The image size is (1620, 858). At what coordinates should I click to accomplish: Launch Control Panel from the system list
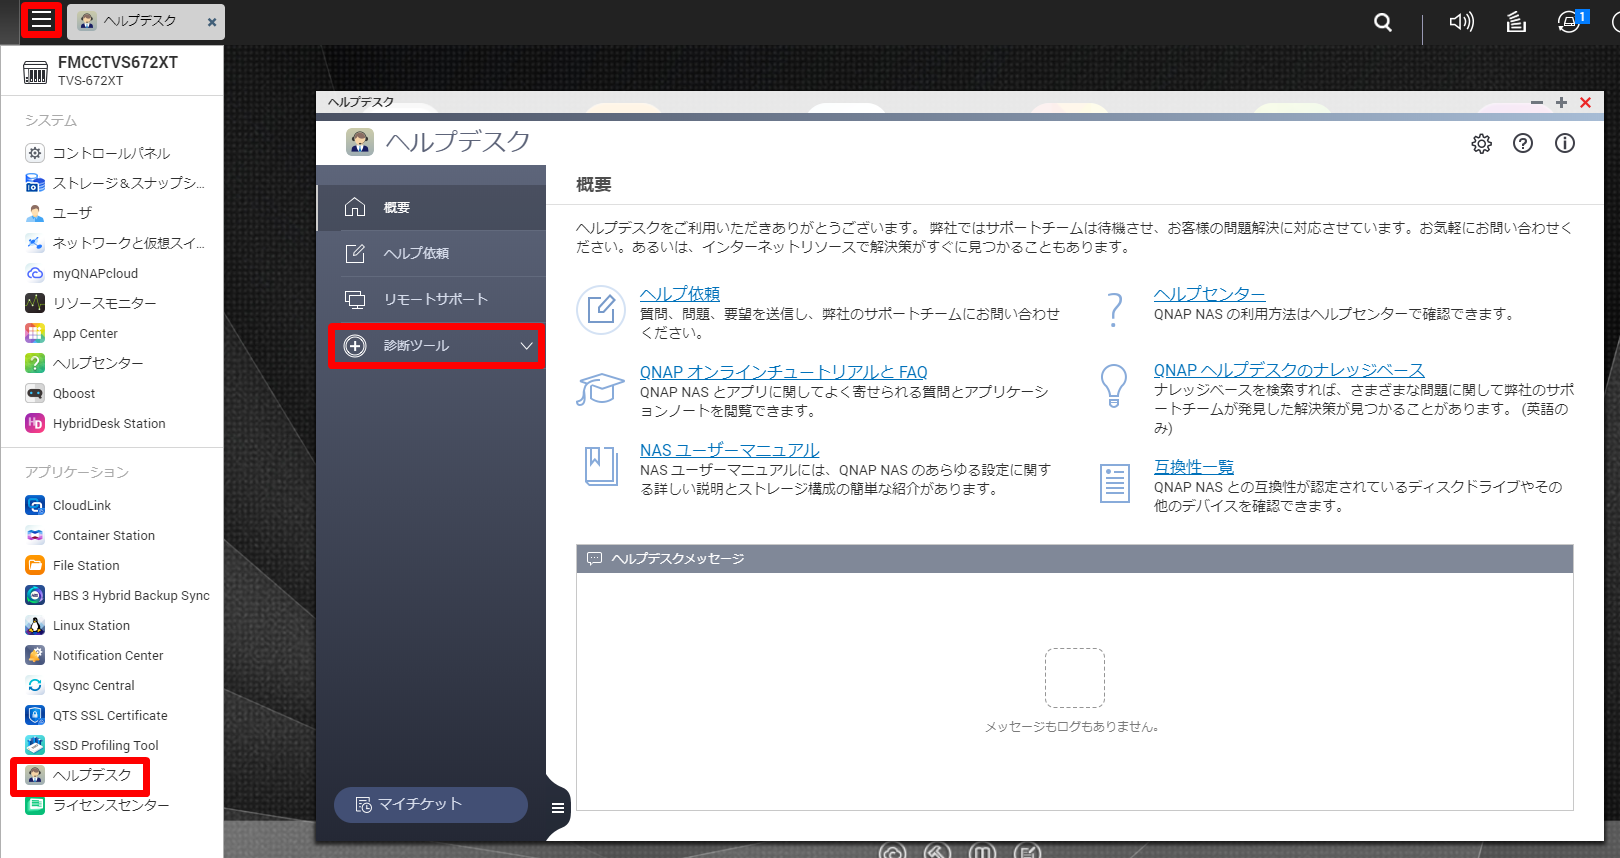click(x=112, y=153)
